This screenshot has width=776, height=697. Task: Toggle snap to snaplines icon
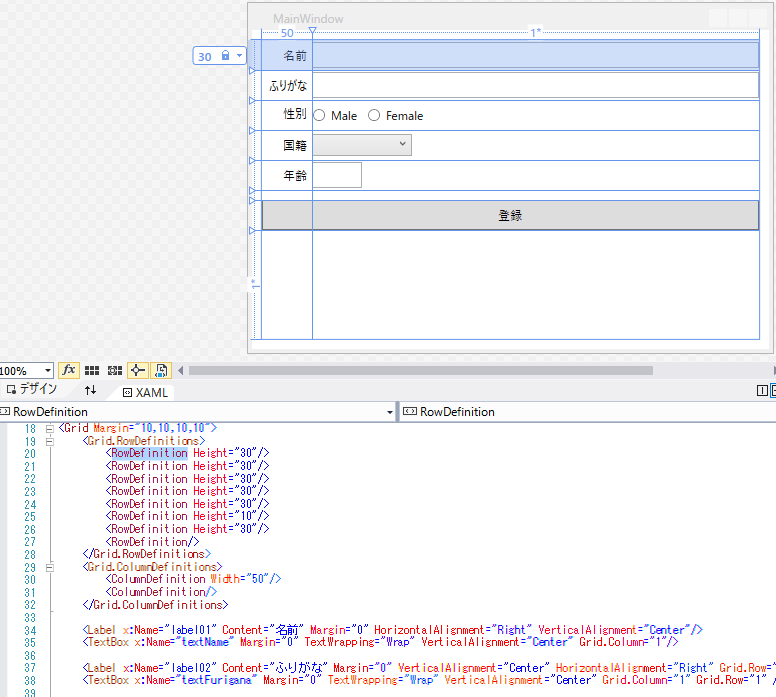138,370
